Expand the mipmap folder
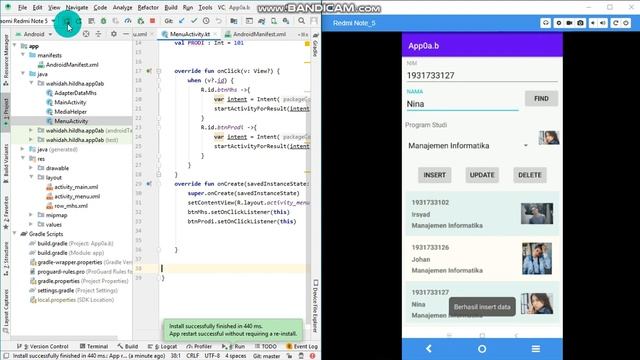The height and width of the screenshot is (360, 640). (x=31, y=215)
